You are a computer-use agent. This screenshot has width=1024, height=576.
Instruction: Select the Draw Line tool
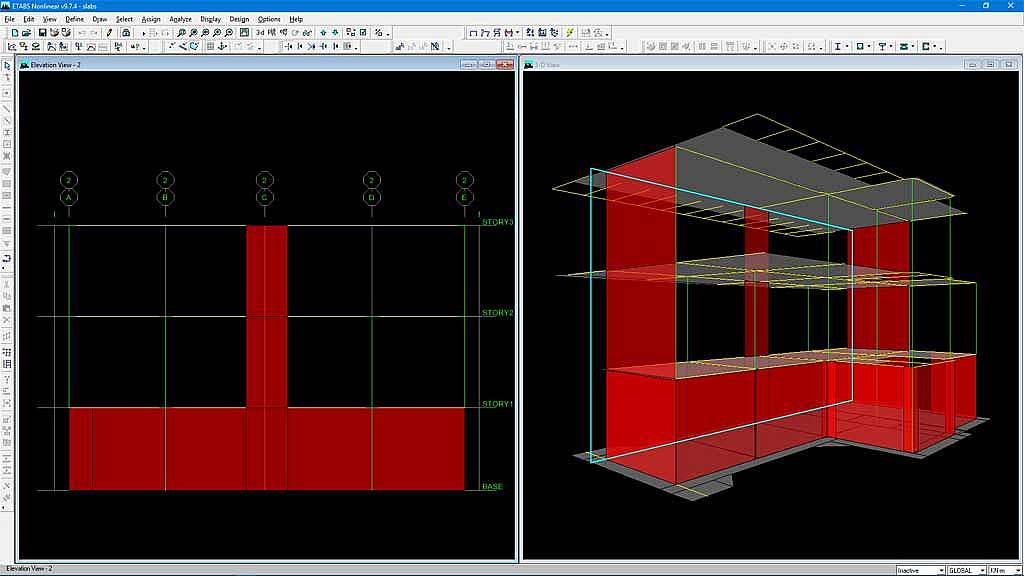tap(7, 108)
